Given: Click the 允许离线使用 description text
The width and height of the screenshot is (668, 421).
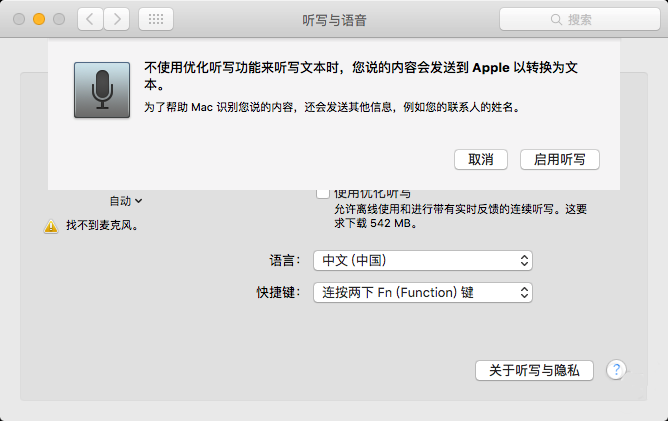Looking at the screenshot, I should pos(461,216).
